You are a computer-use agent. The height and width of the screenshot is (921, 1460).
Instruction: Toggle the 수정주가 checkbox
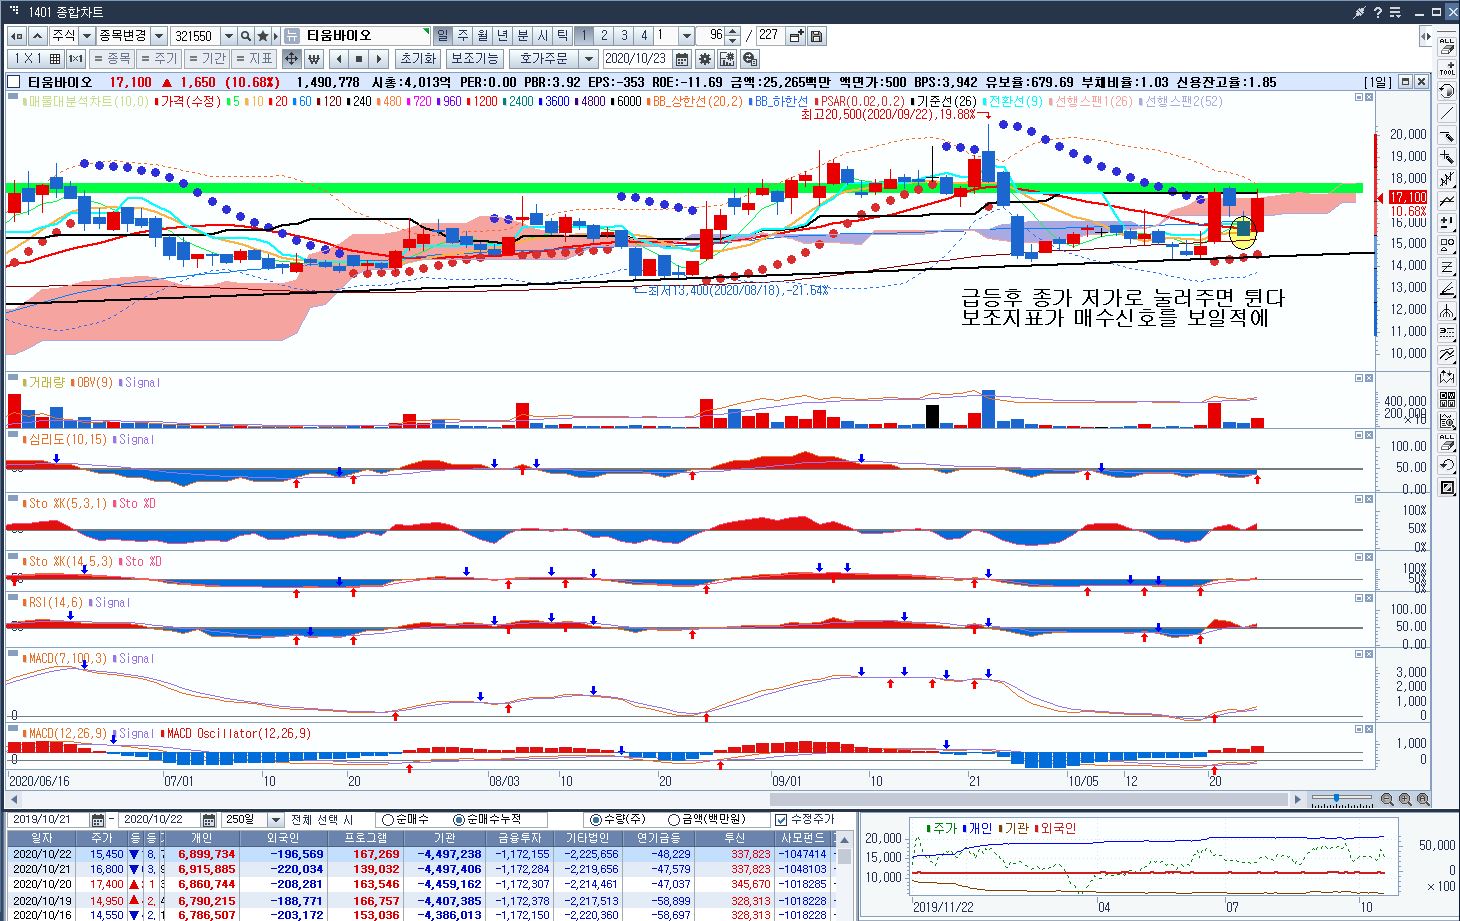click(781, 820)
